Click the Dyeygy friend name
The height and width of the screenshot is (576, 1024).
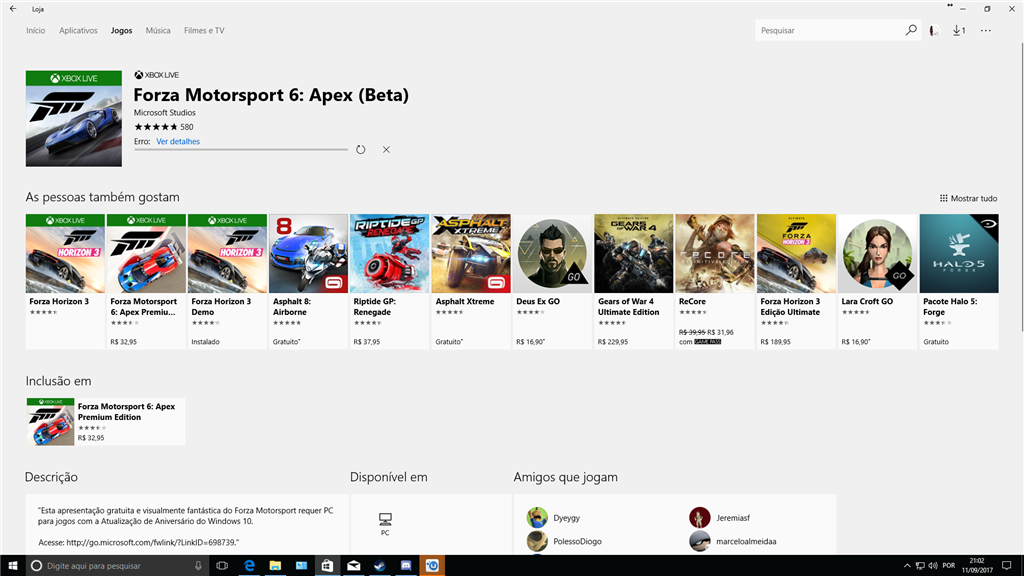pyautogui.click(x=567, y=518)
